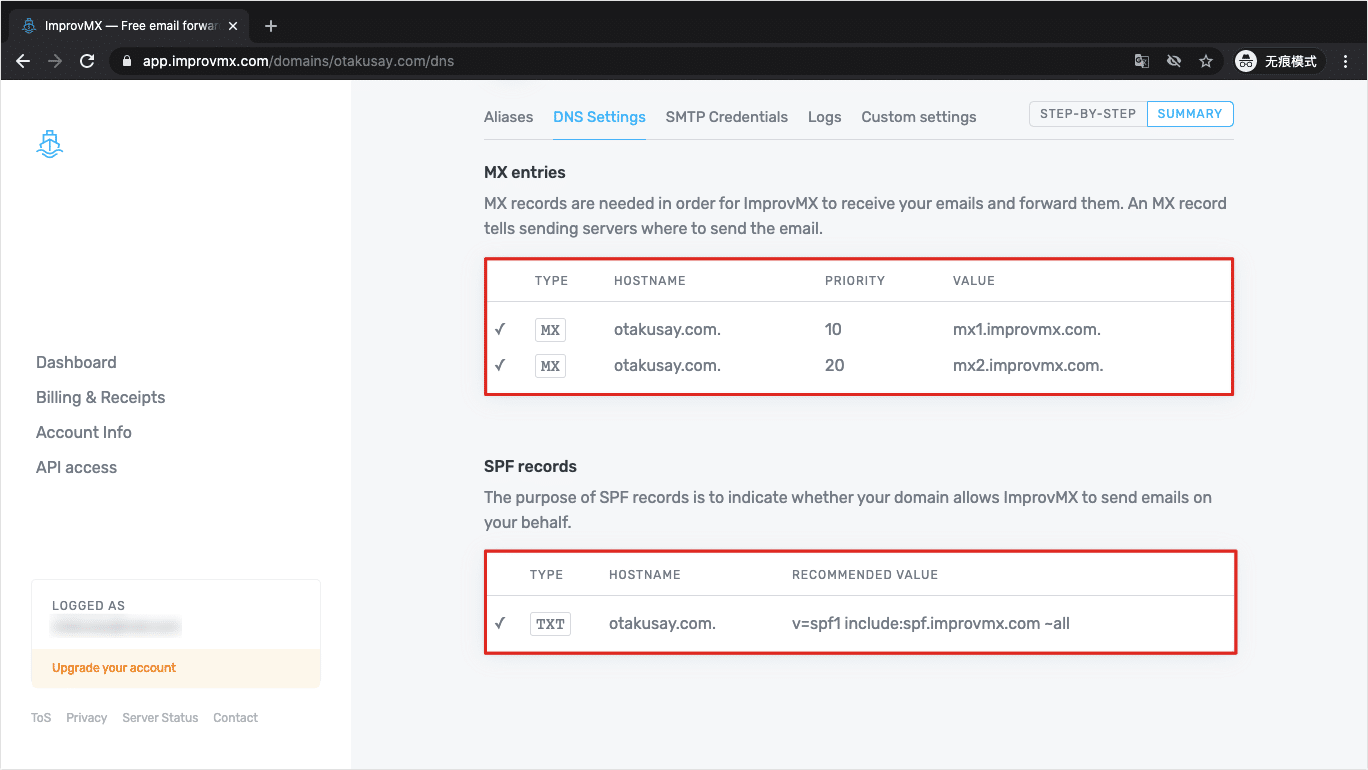Click hostname in the priority 10 row
Screen dimensions: 1368x770
(667, 330)
